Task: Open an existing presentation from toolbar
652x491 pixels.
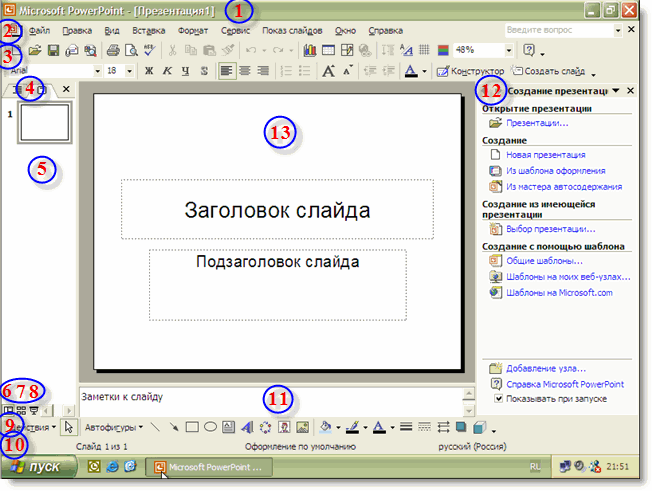Action: [35, 51]
